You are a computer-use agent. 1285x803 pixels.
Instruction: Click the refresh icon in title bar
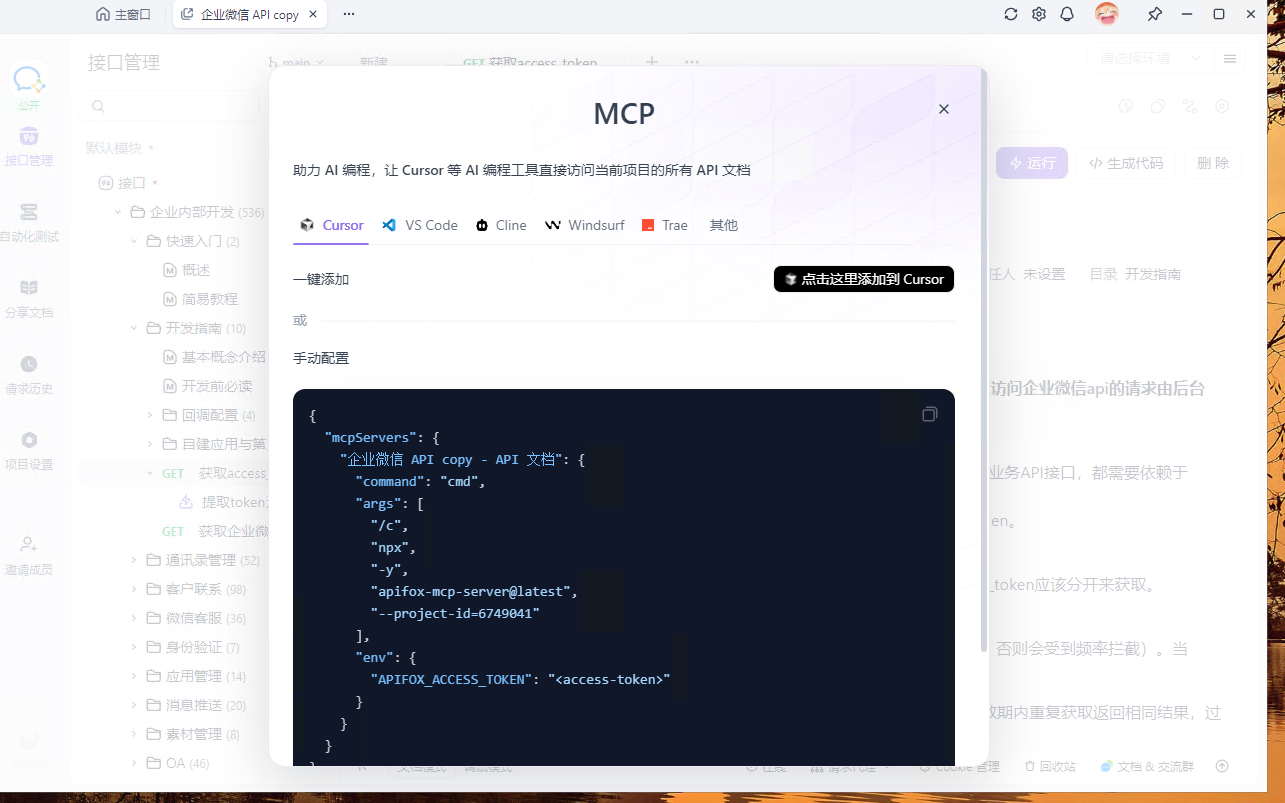click(x=1011, y=14)
